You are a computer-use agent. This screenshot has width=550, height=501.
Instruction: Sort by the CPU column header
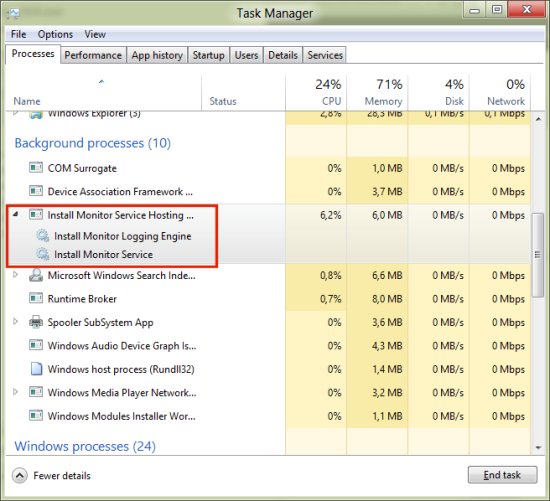tap(316, 93)
